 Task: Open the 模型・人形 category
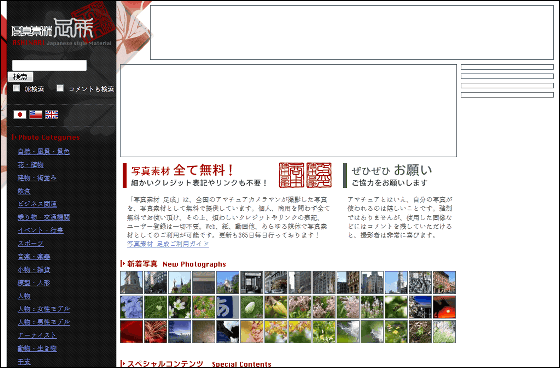click(x=34, y=283)
